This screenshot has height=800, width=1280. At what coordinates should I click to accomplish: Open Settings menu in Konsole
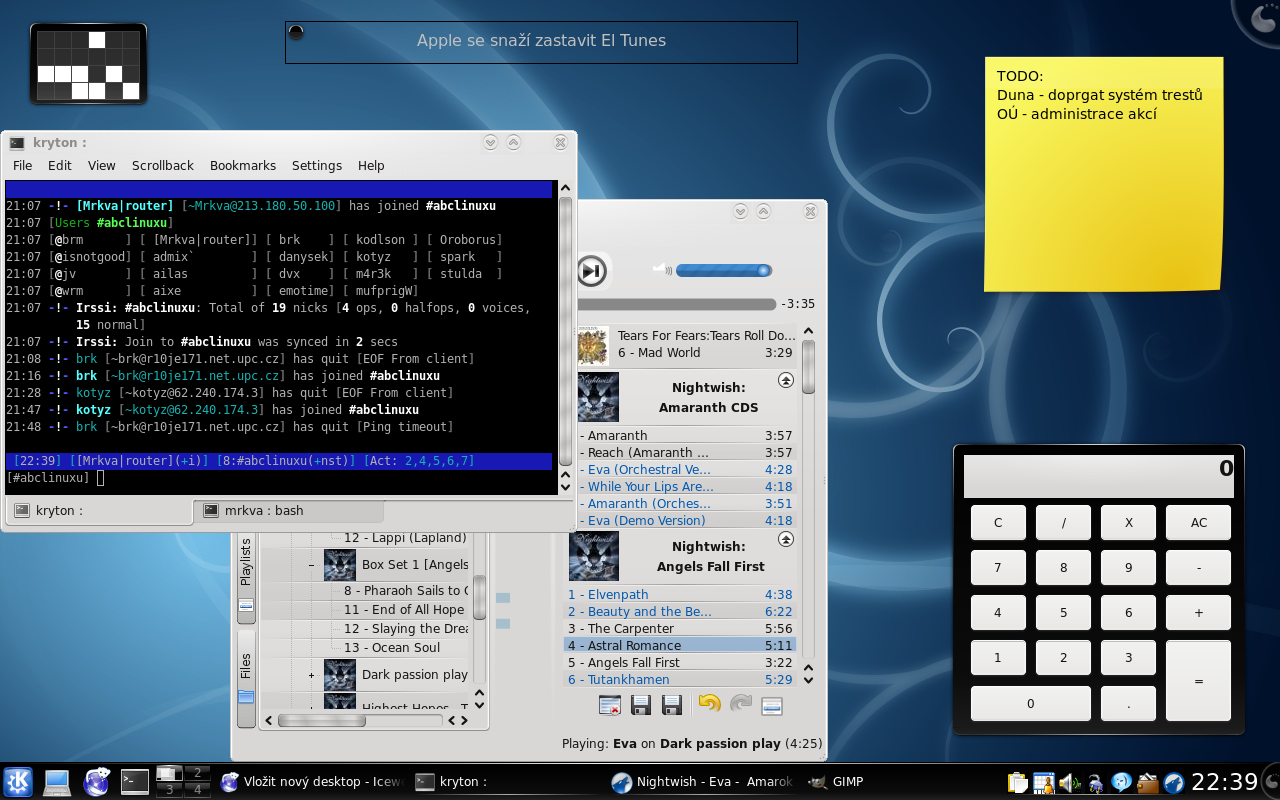pos(317,165)
